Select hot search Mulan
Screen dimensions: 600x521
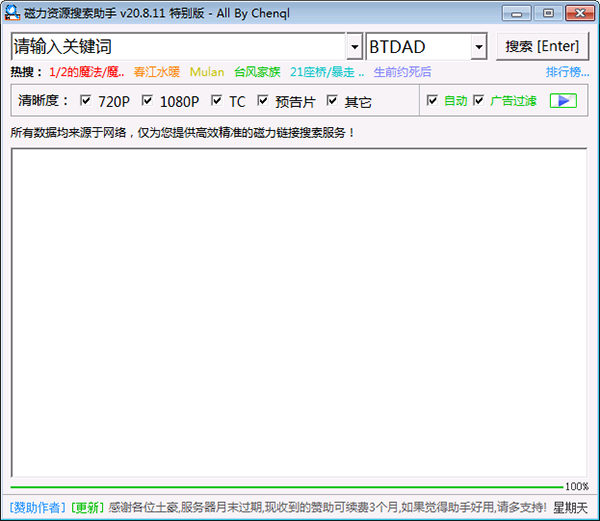(x=207, y=72)
